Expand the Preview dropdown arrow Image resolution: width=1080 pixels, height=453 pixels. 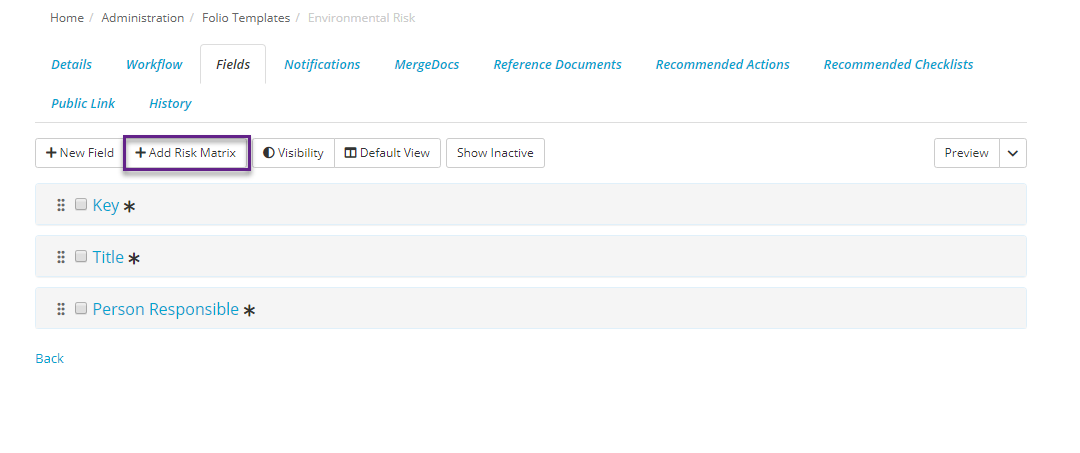[x=1013, y=153]
